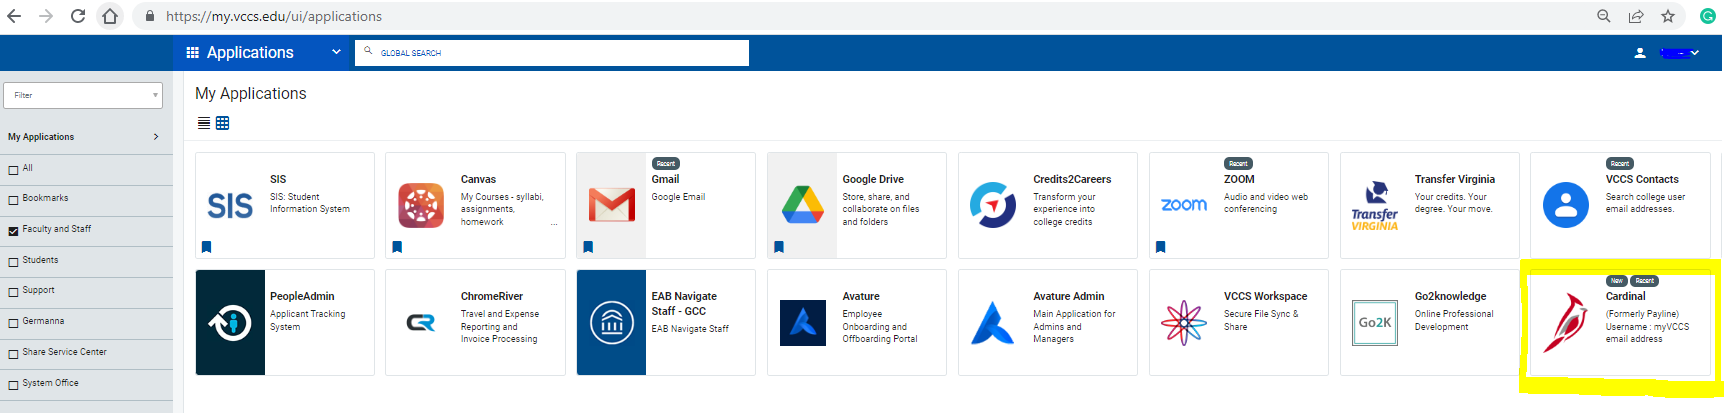Open VCCS Contacts person icon
This screenshot has height=413, width=1724.
[x=1566, y=206]
